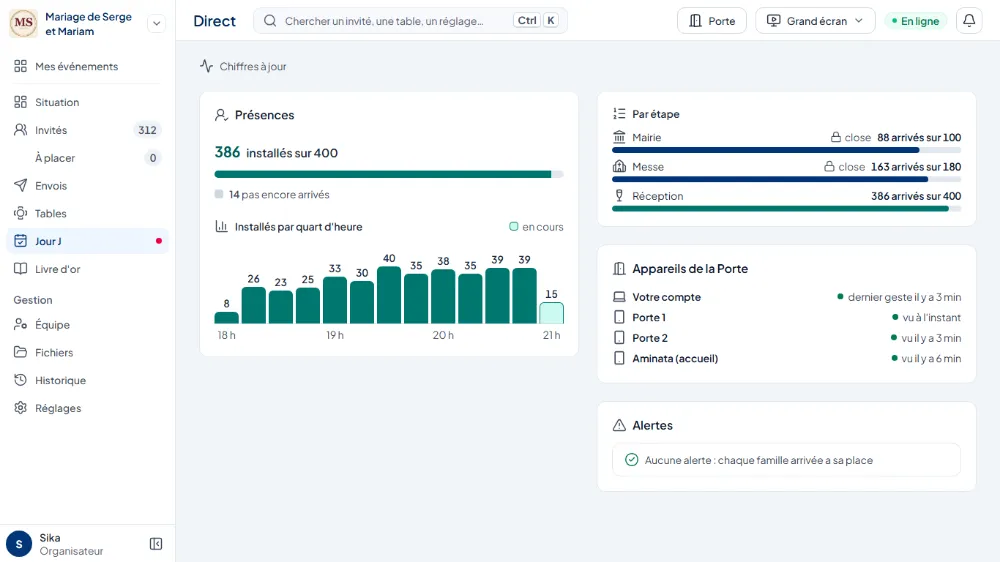Click '386 arrivés sur 400' text
Screen dimensions: 1000x562
point(916,196)
